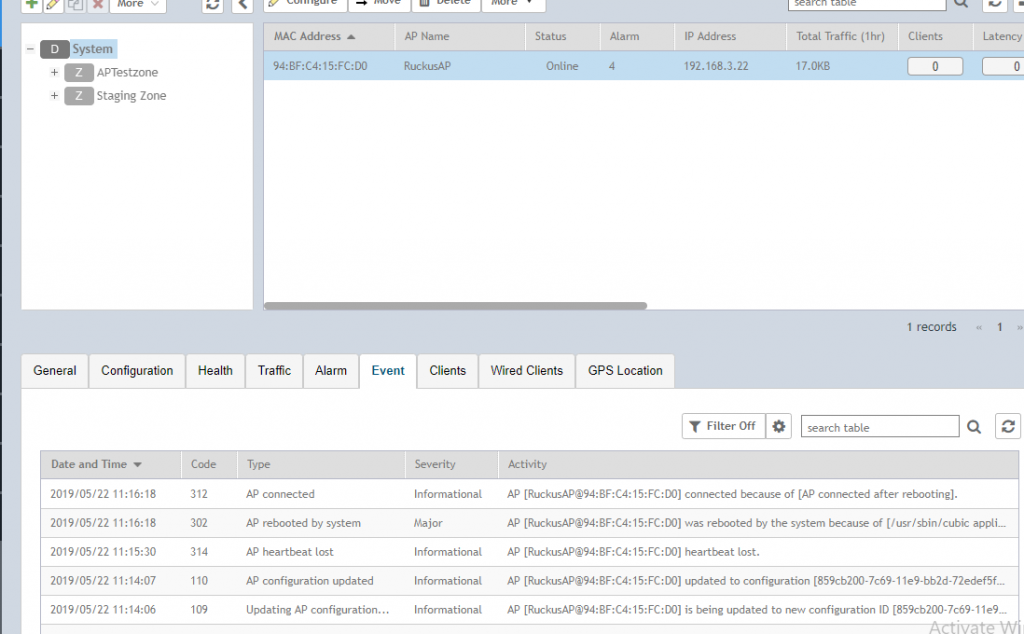Expand the Staging Zone tree node

(54, 96)
